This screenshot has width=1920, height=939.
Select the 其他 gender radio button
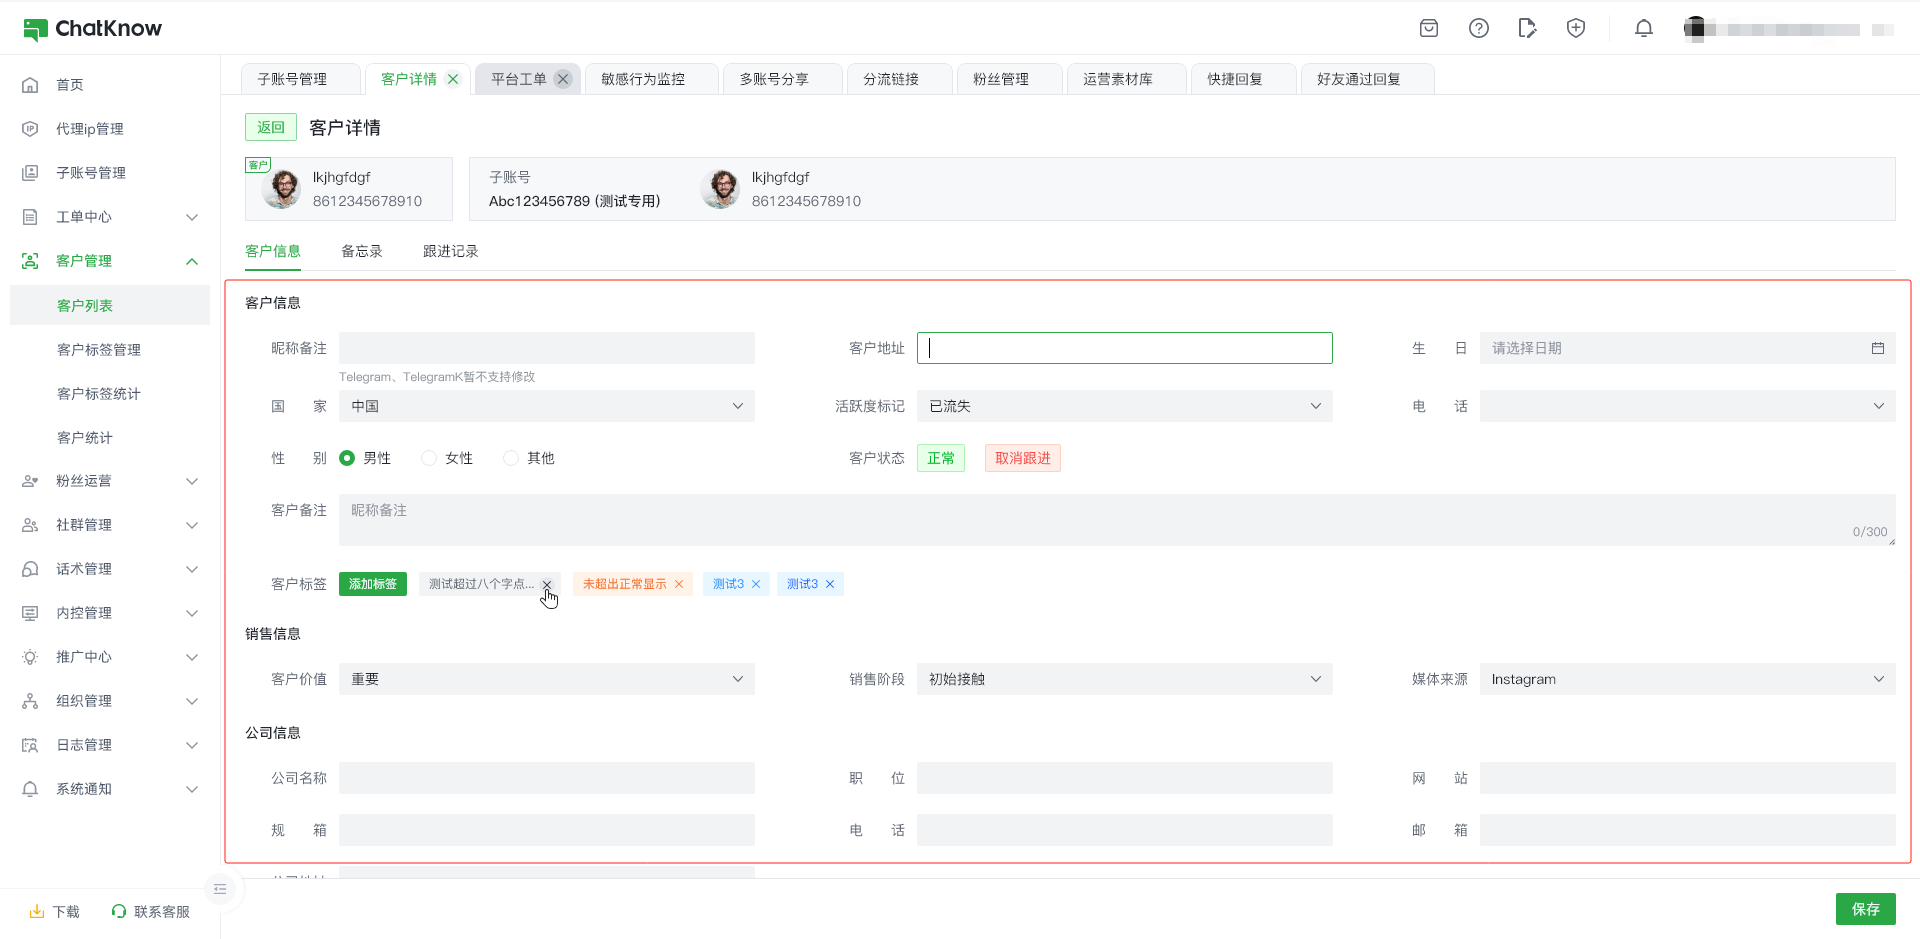point(511,458)
